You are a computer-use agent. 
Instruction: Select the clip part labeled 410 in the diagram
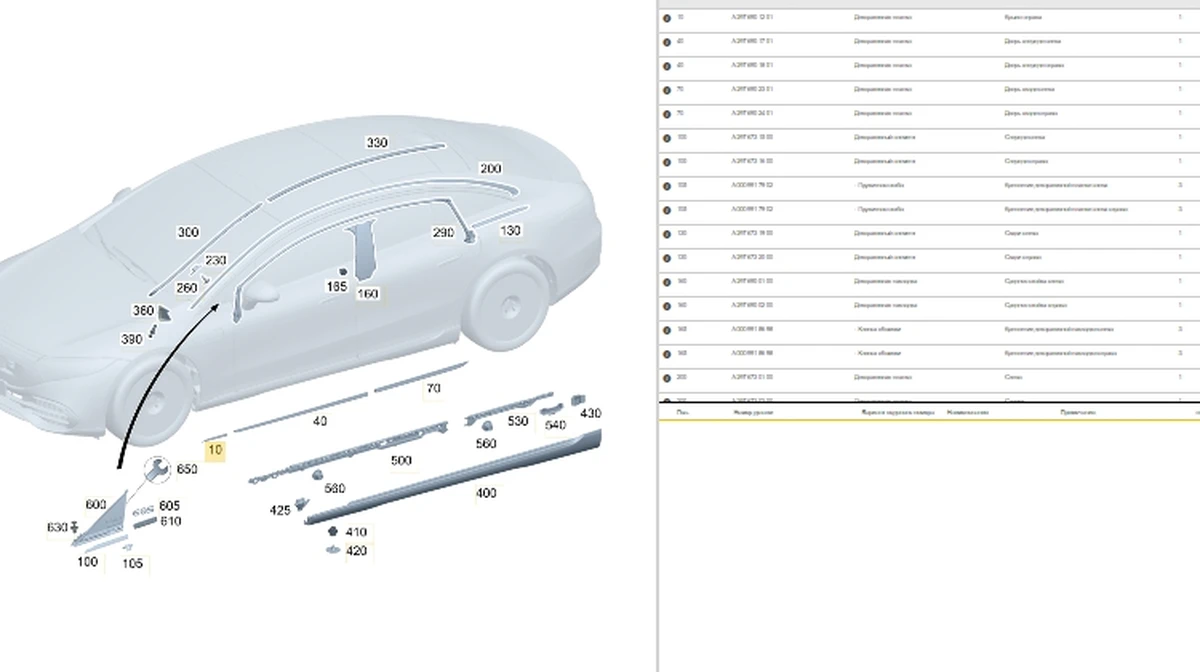[331, 531]
